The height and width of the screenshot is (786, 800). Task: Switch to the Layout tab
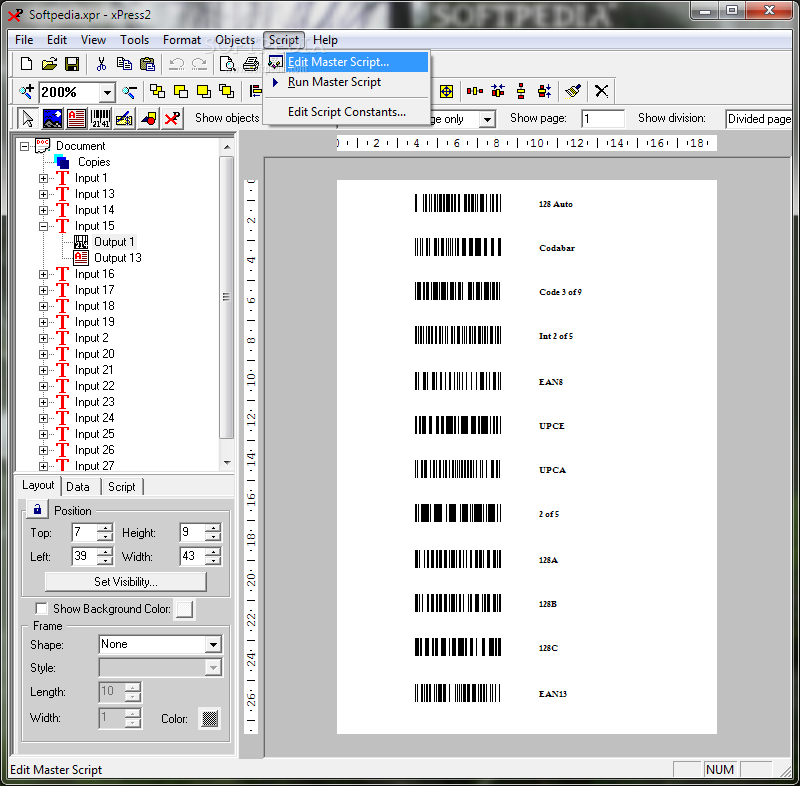tap(38, 486)
